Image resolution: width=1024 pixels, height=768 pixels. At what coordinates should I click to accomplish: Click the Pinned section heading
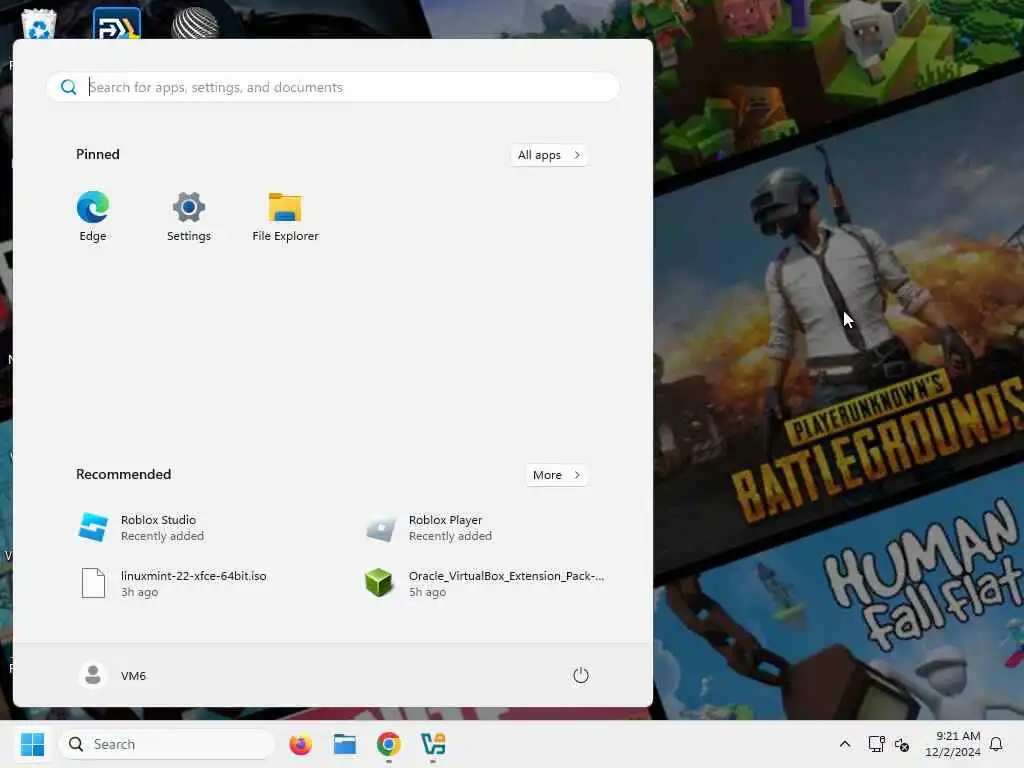click(98, 154)
